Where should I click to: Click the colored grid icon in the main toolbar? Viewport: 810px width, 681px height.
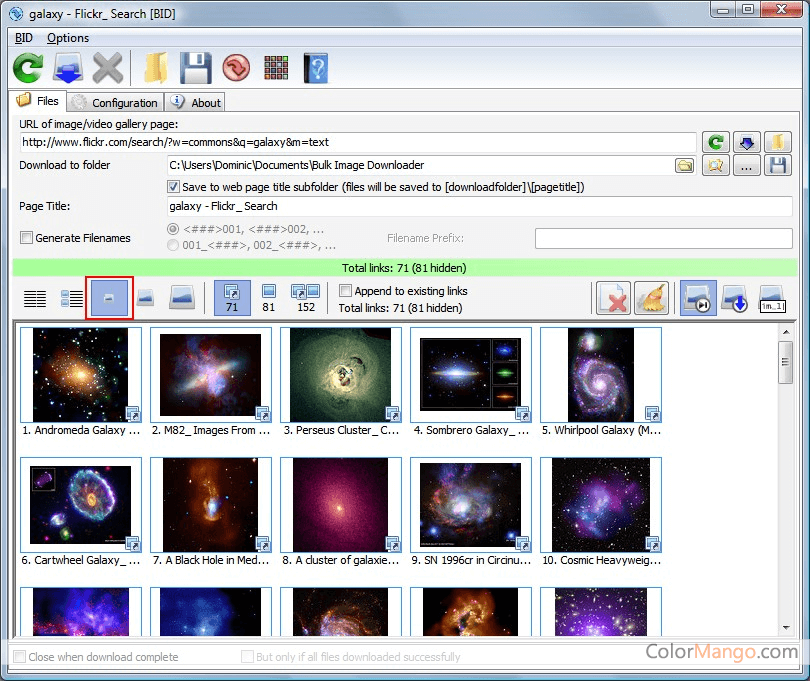coord(276,68)
